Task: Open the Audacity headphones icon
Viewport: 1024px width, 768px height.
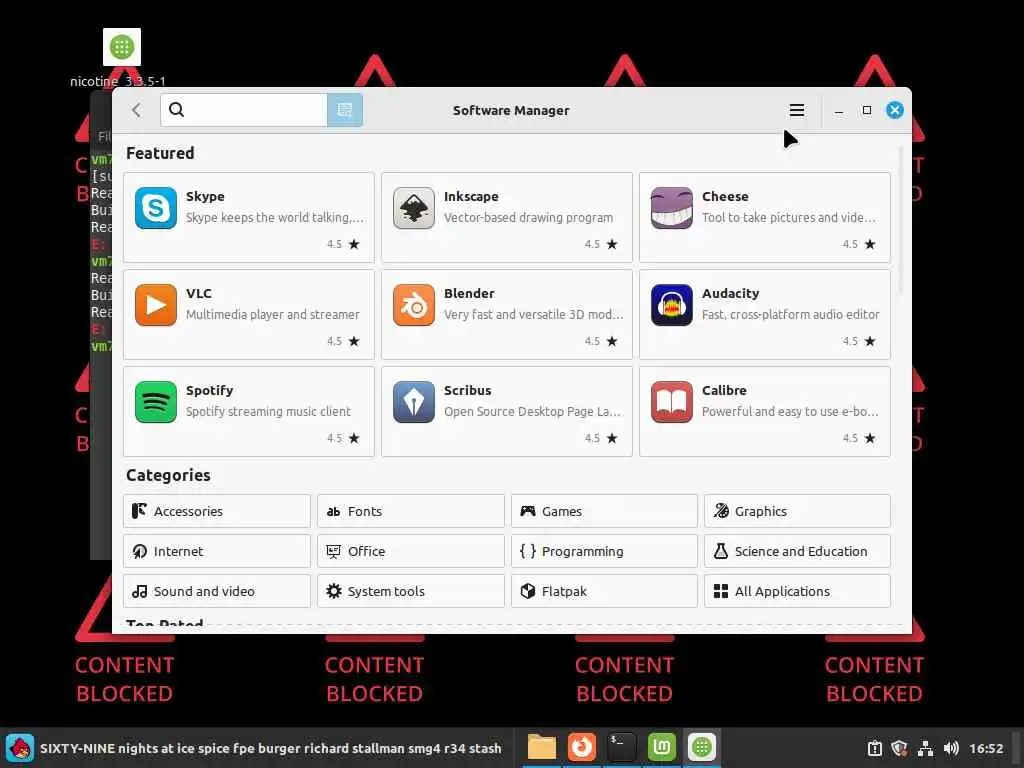Action: [671, 304]
